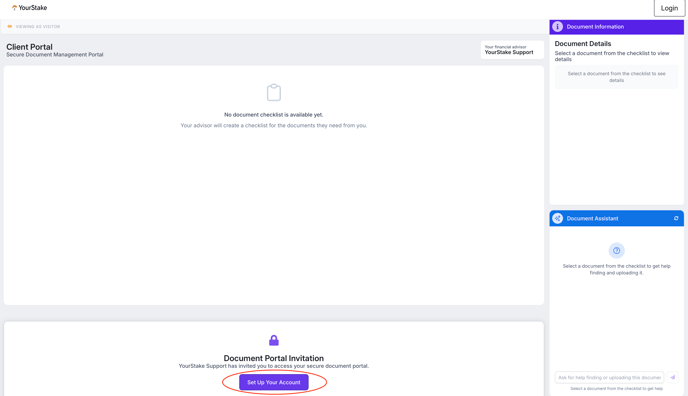Click the Client Portal heading
Image resolution: width=688 pixels, height=396 pixels.
click(x=29, y=47)
